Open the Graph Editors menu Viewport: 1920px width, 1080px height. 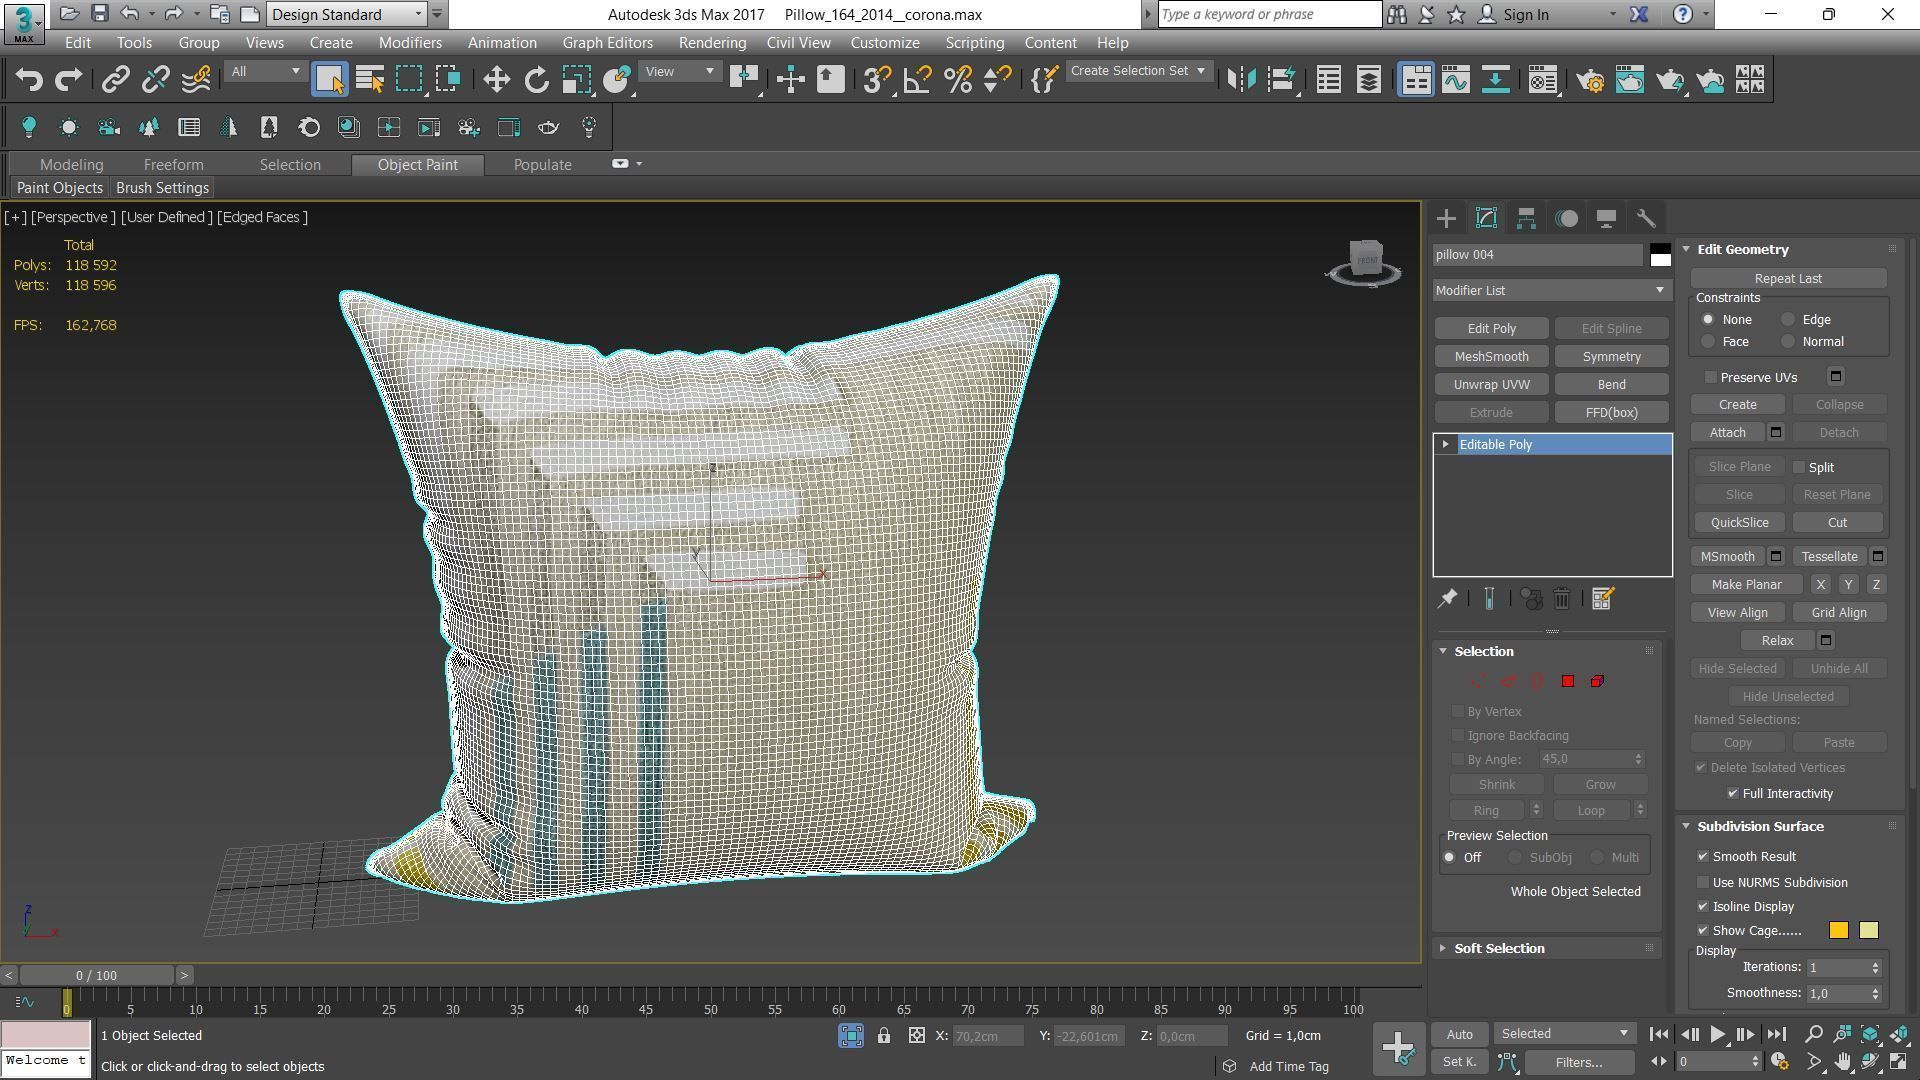tap(607, 43)
